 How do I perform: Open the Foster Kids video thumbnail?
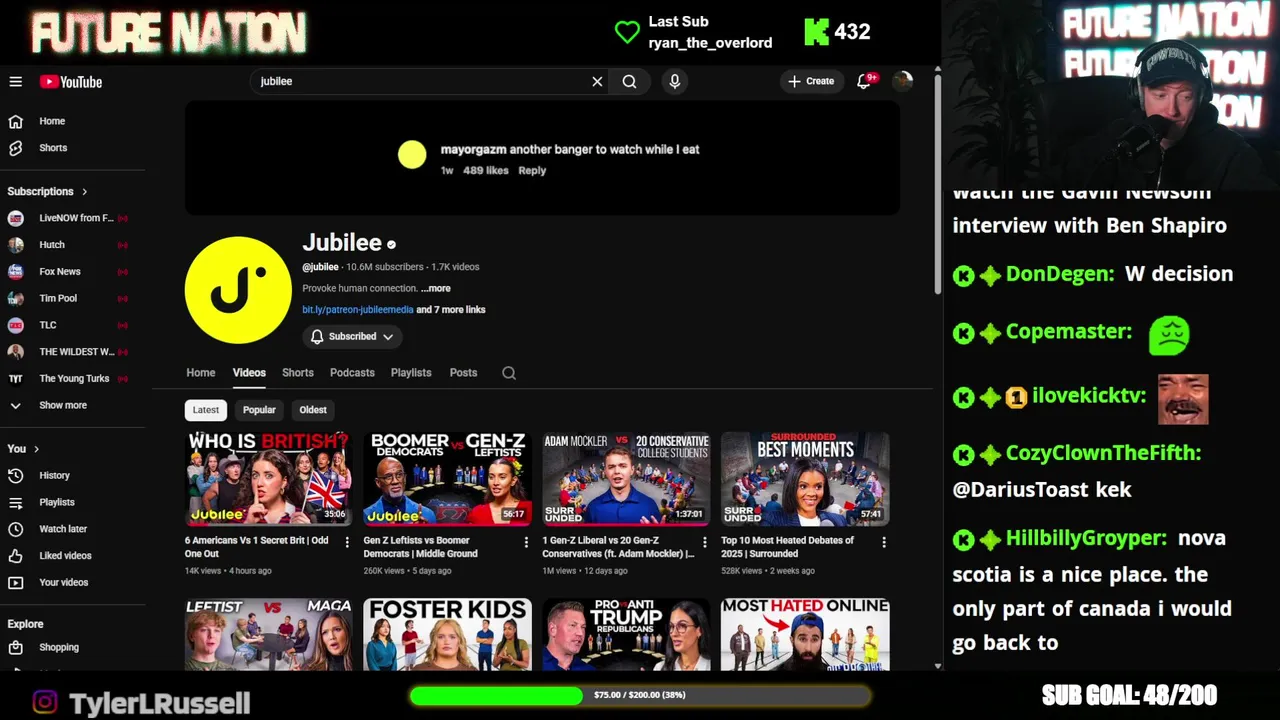click(447, 634)
